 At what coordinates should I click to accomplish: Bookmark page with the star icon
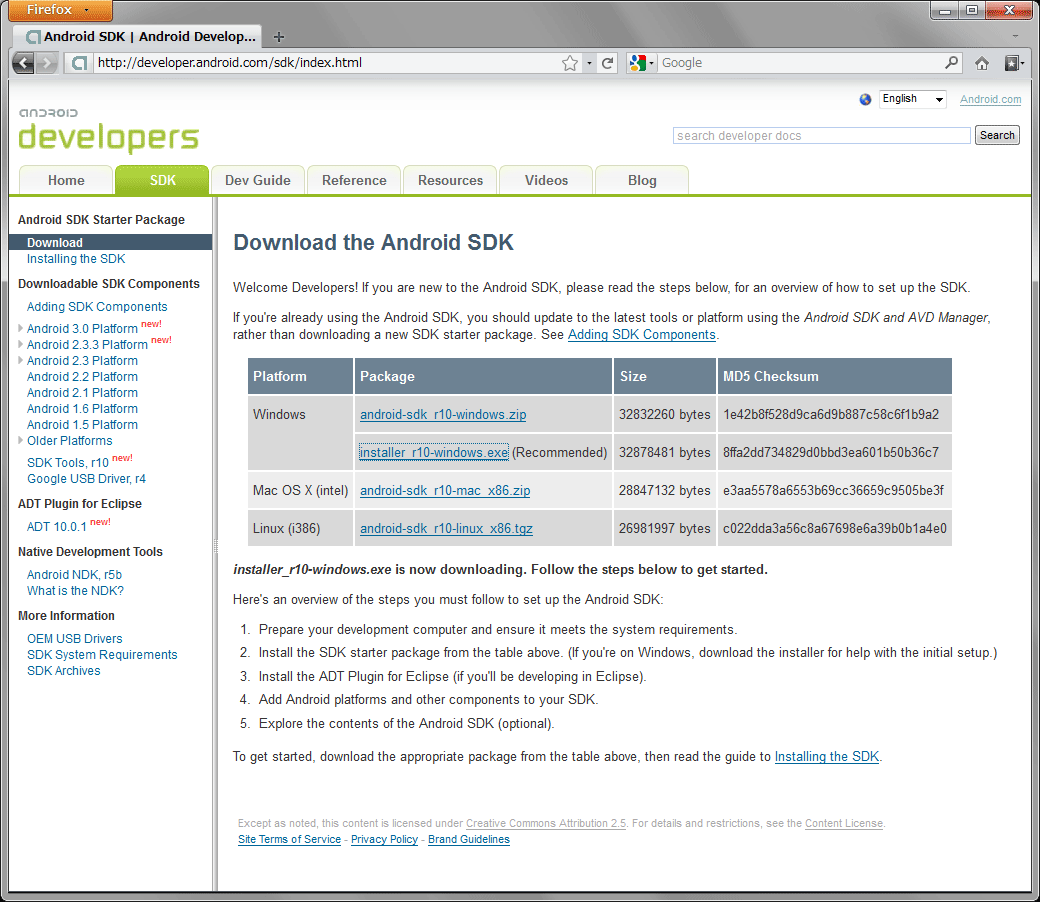tap(570, 63)
